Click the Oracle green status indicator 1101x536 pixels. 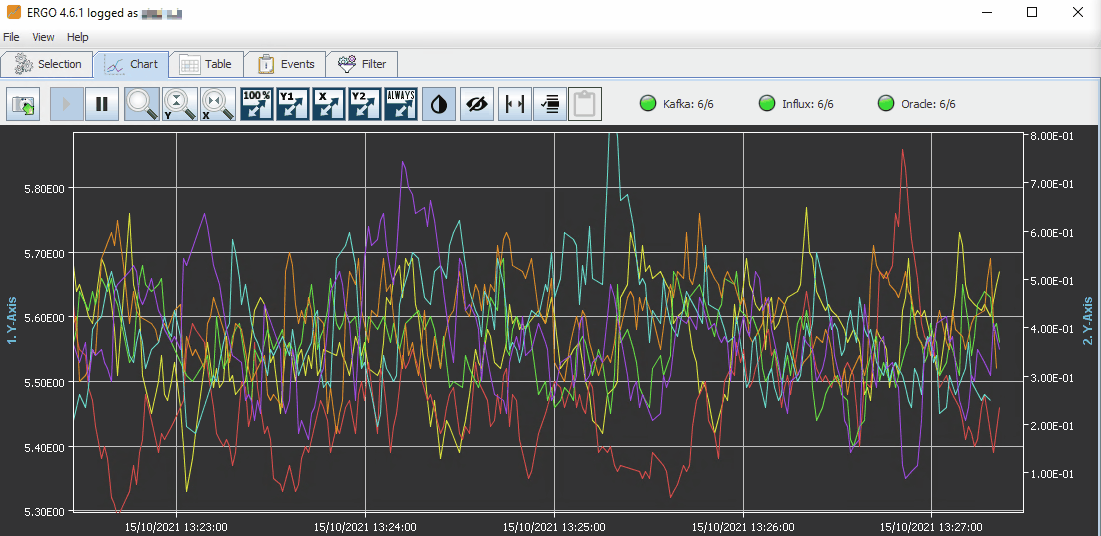(x=885, y=104)
